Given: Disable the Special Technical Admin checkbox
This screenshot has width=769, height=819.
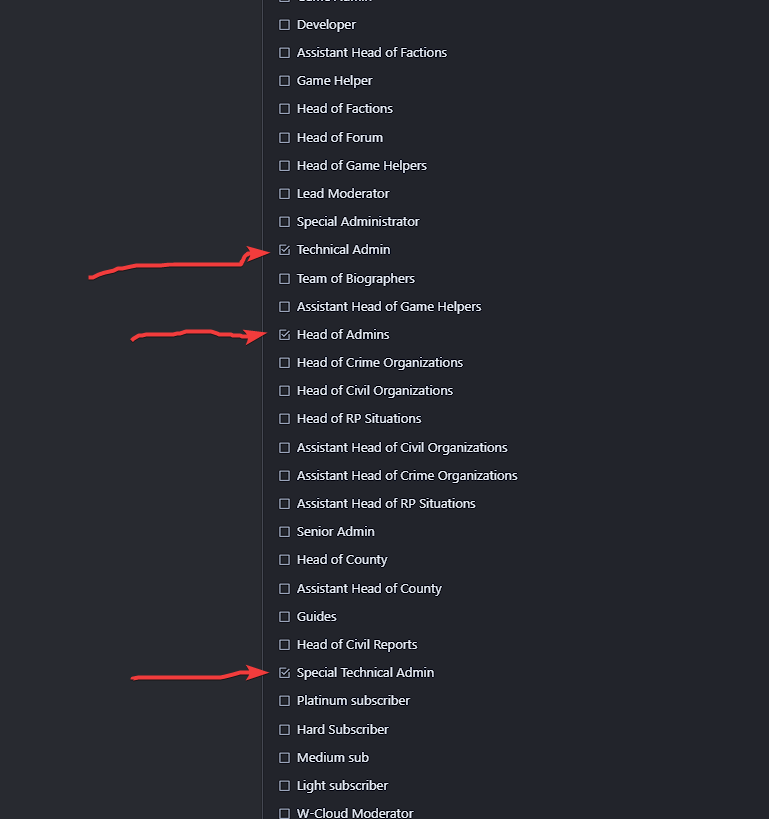Looking at the screenshot, I should pyautogui.click(x=285, y=673).
